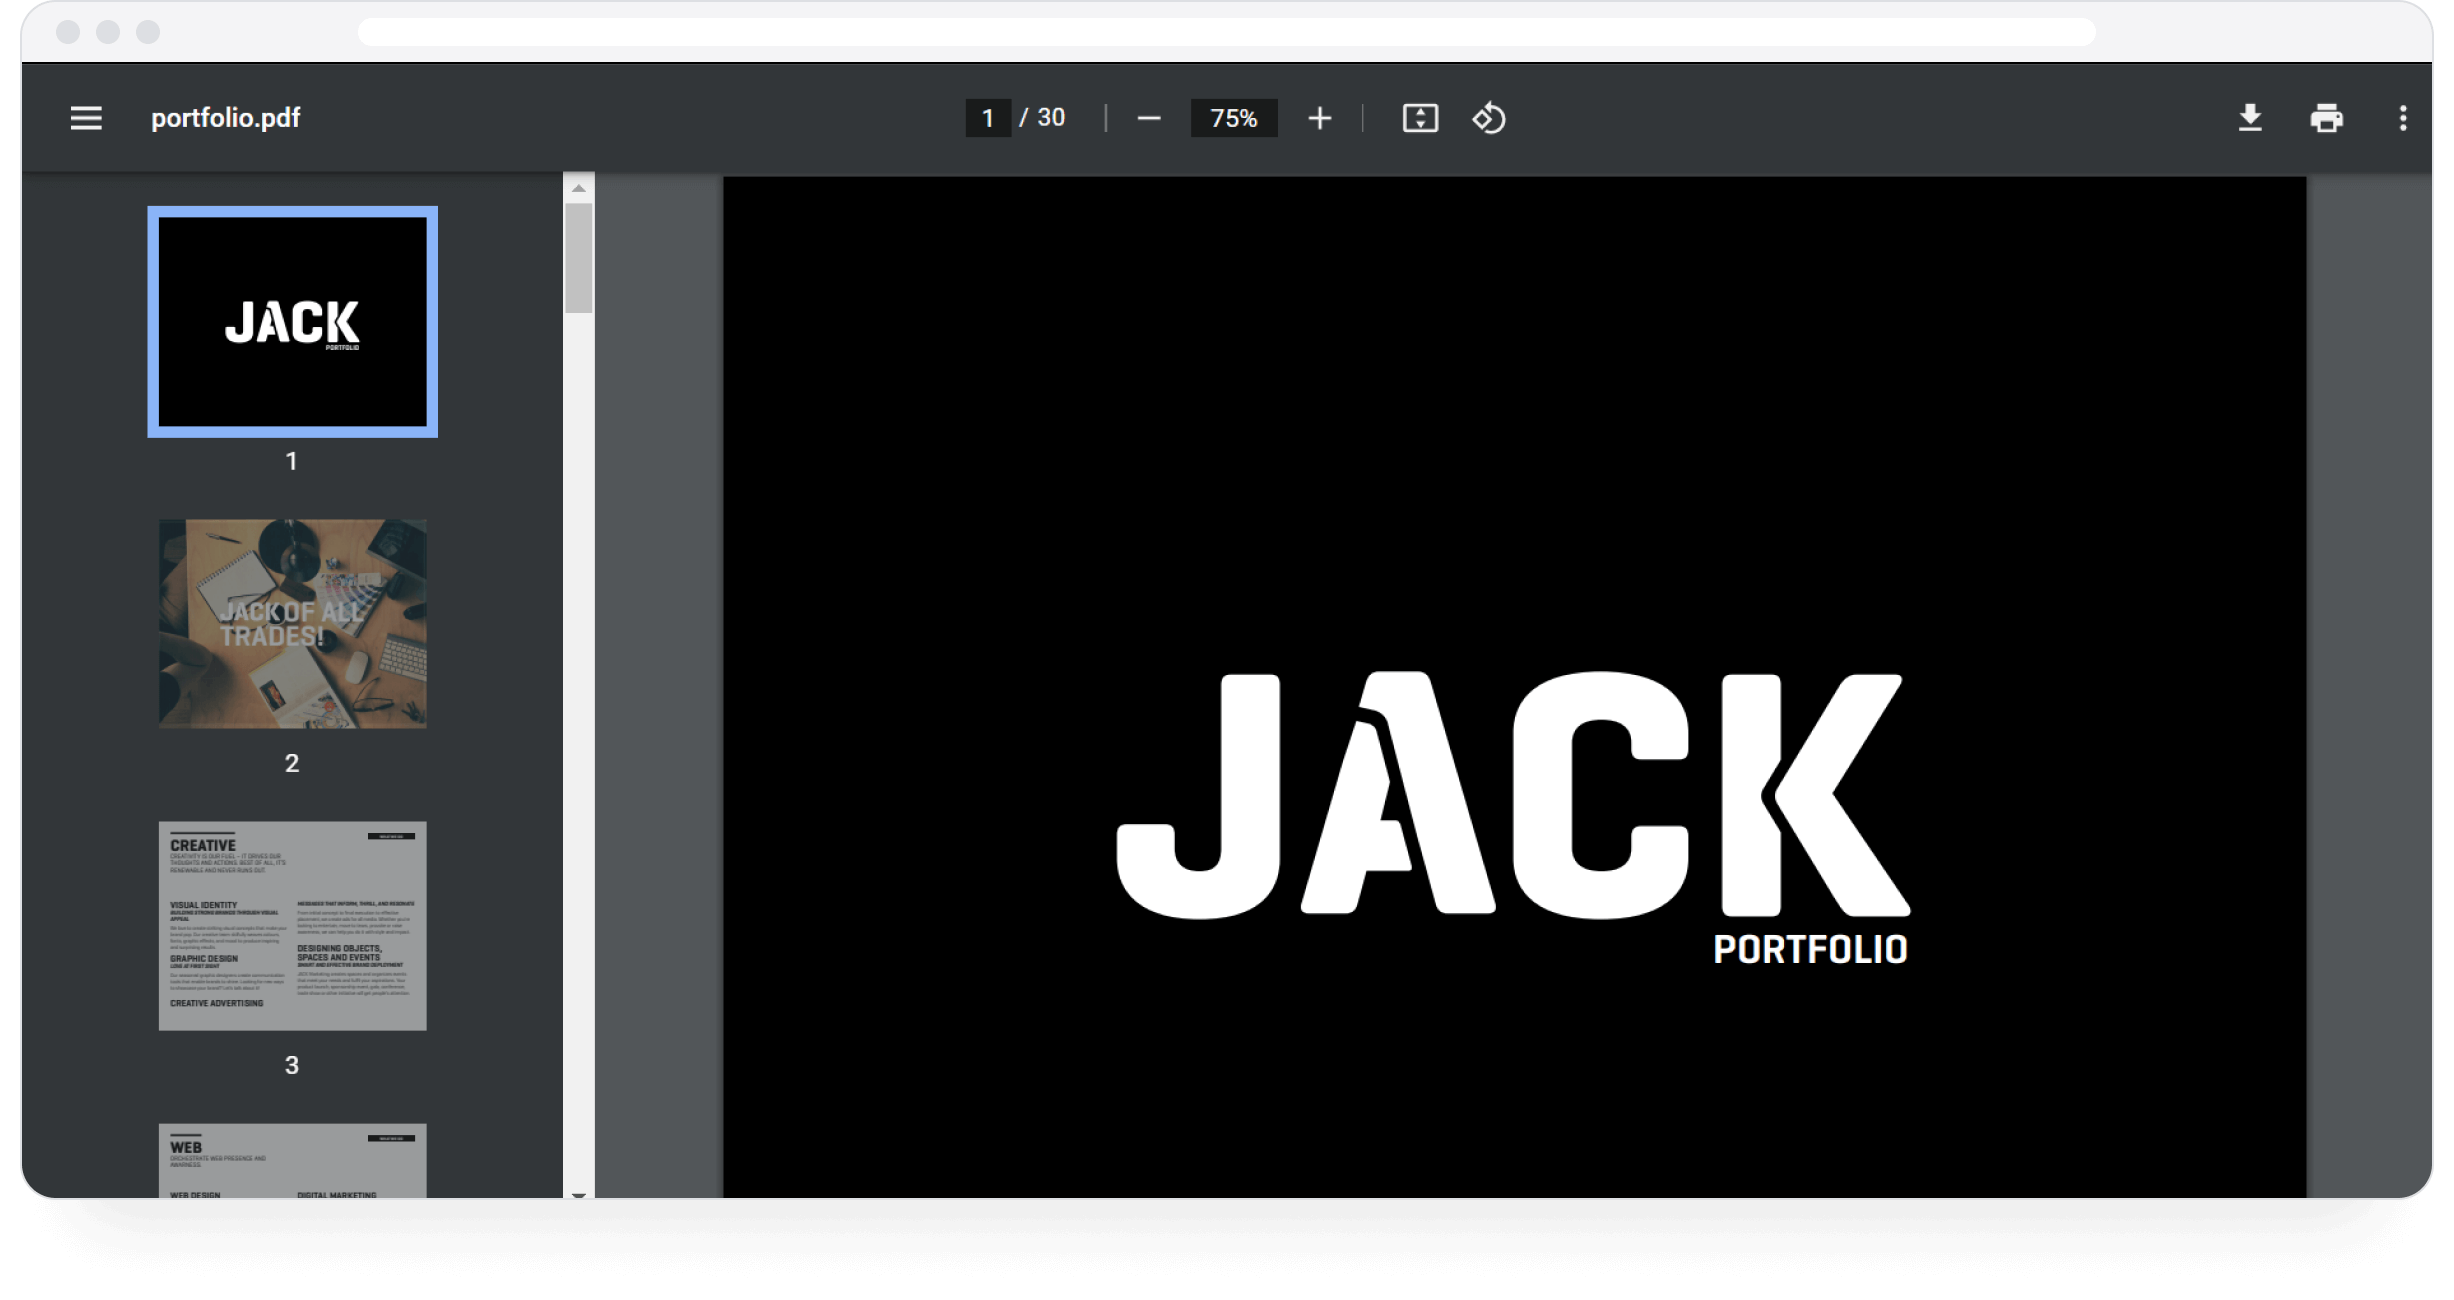Zoom out using the minus icon
2454x1300 pixels.
(x=1148, y=118)
